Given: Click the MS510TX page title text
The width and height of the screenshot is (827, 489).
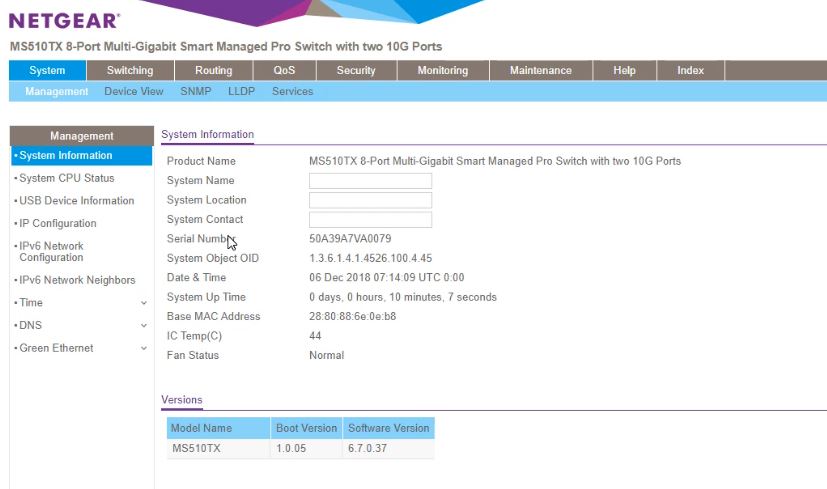Looking at the screenshot, I should point(226,46).
